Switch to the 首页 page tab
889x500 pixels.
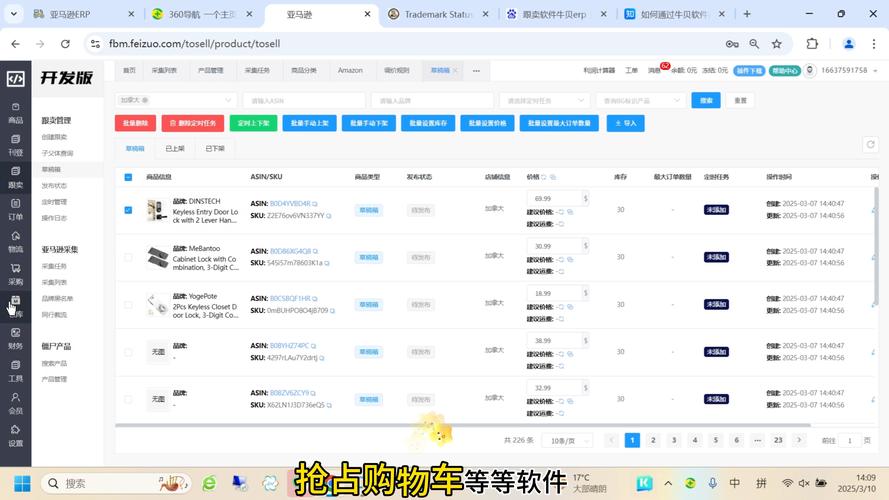[x=129, y=71]
